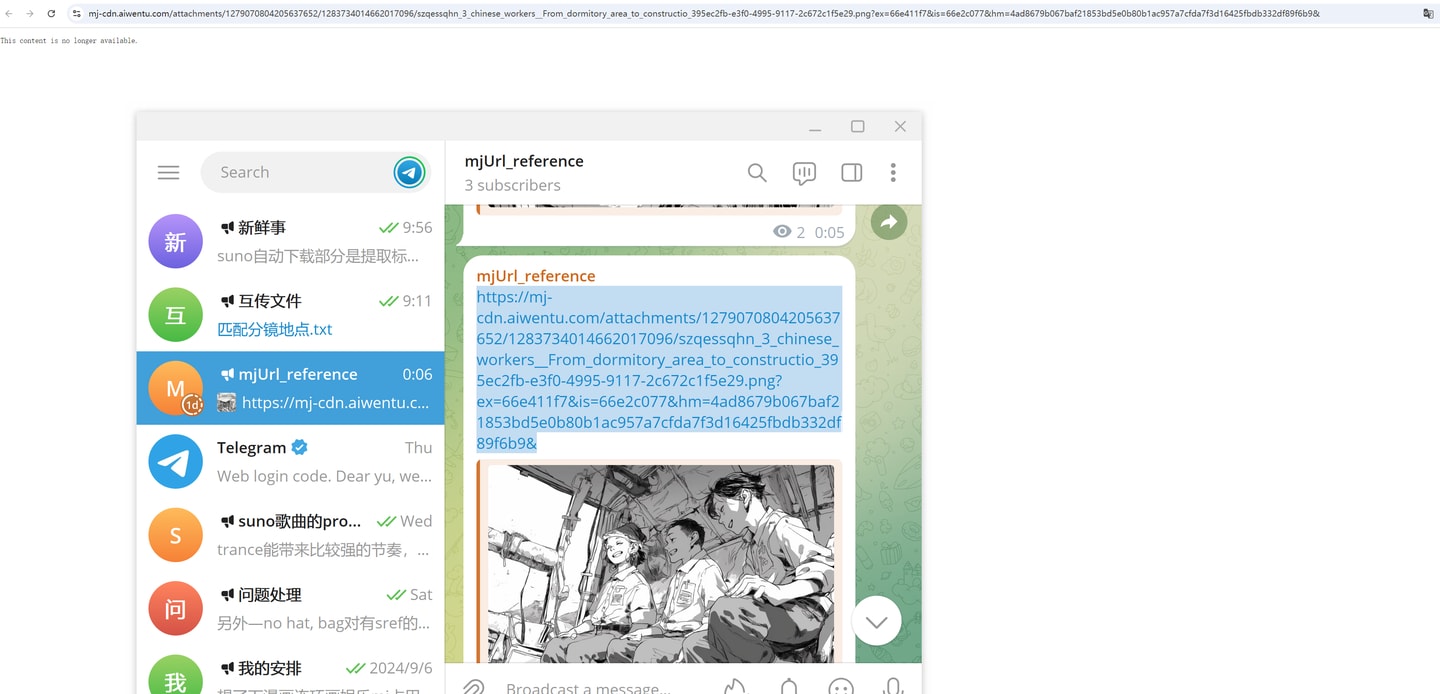
Task: Open the 互传文件 channel chat
Action: click(290, 315)
